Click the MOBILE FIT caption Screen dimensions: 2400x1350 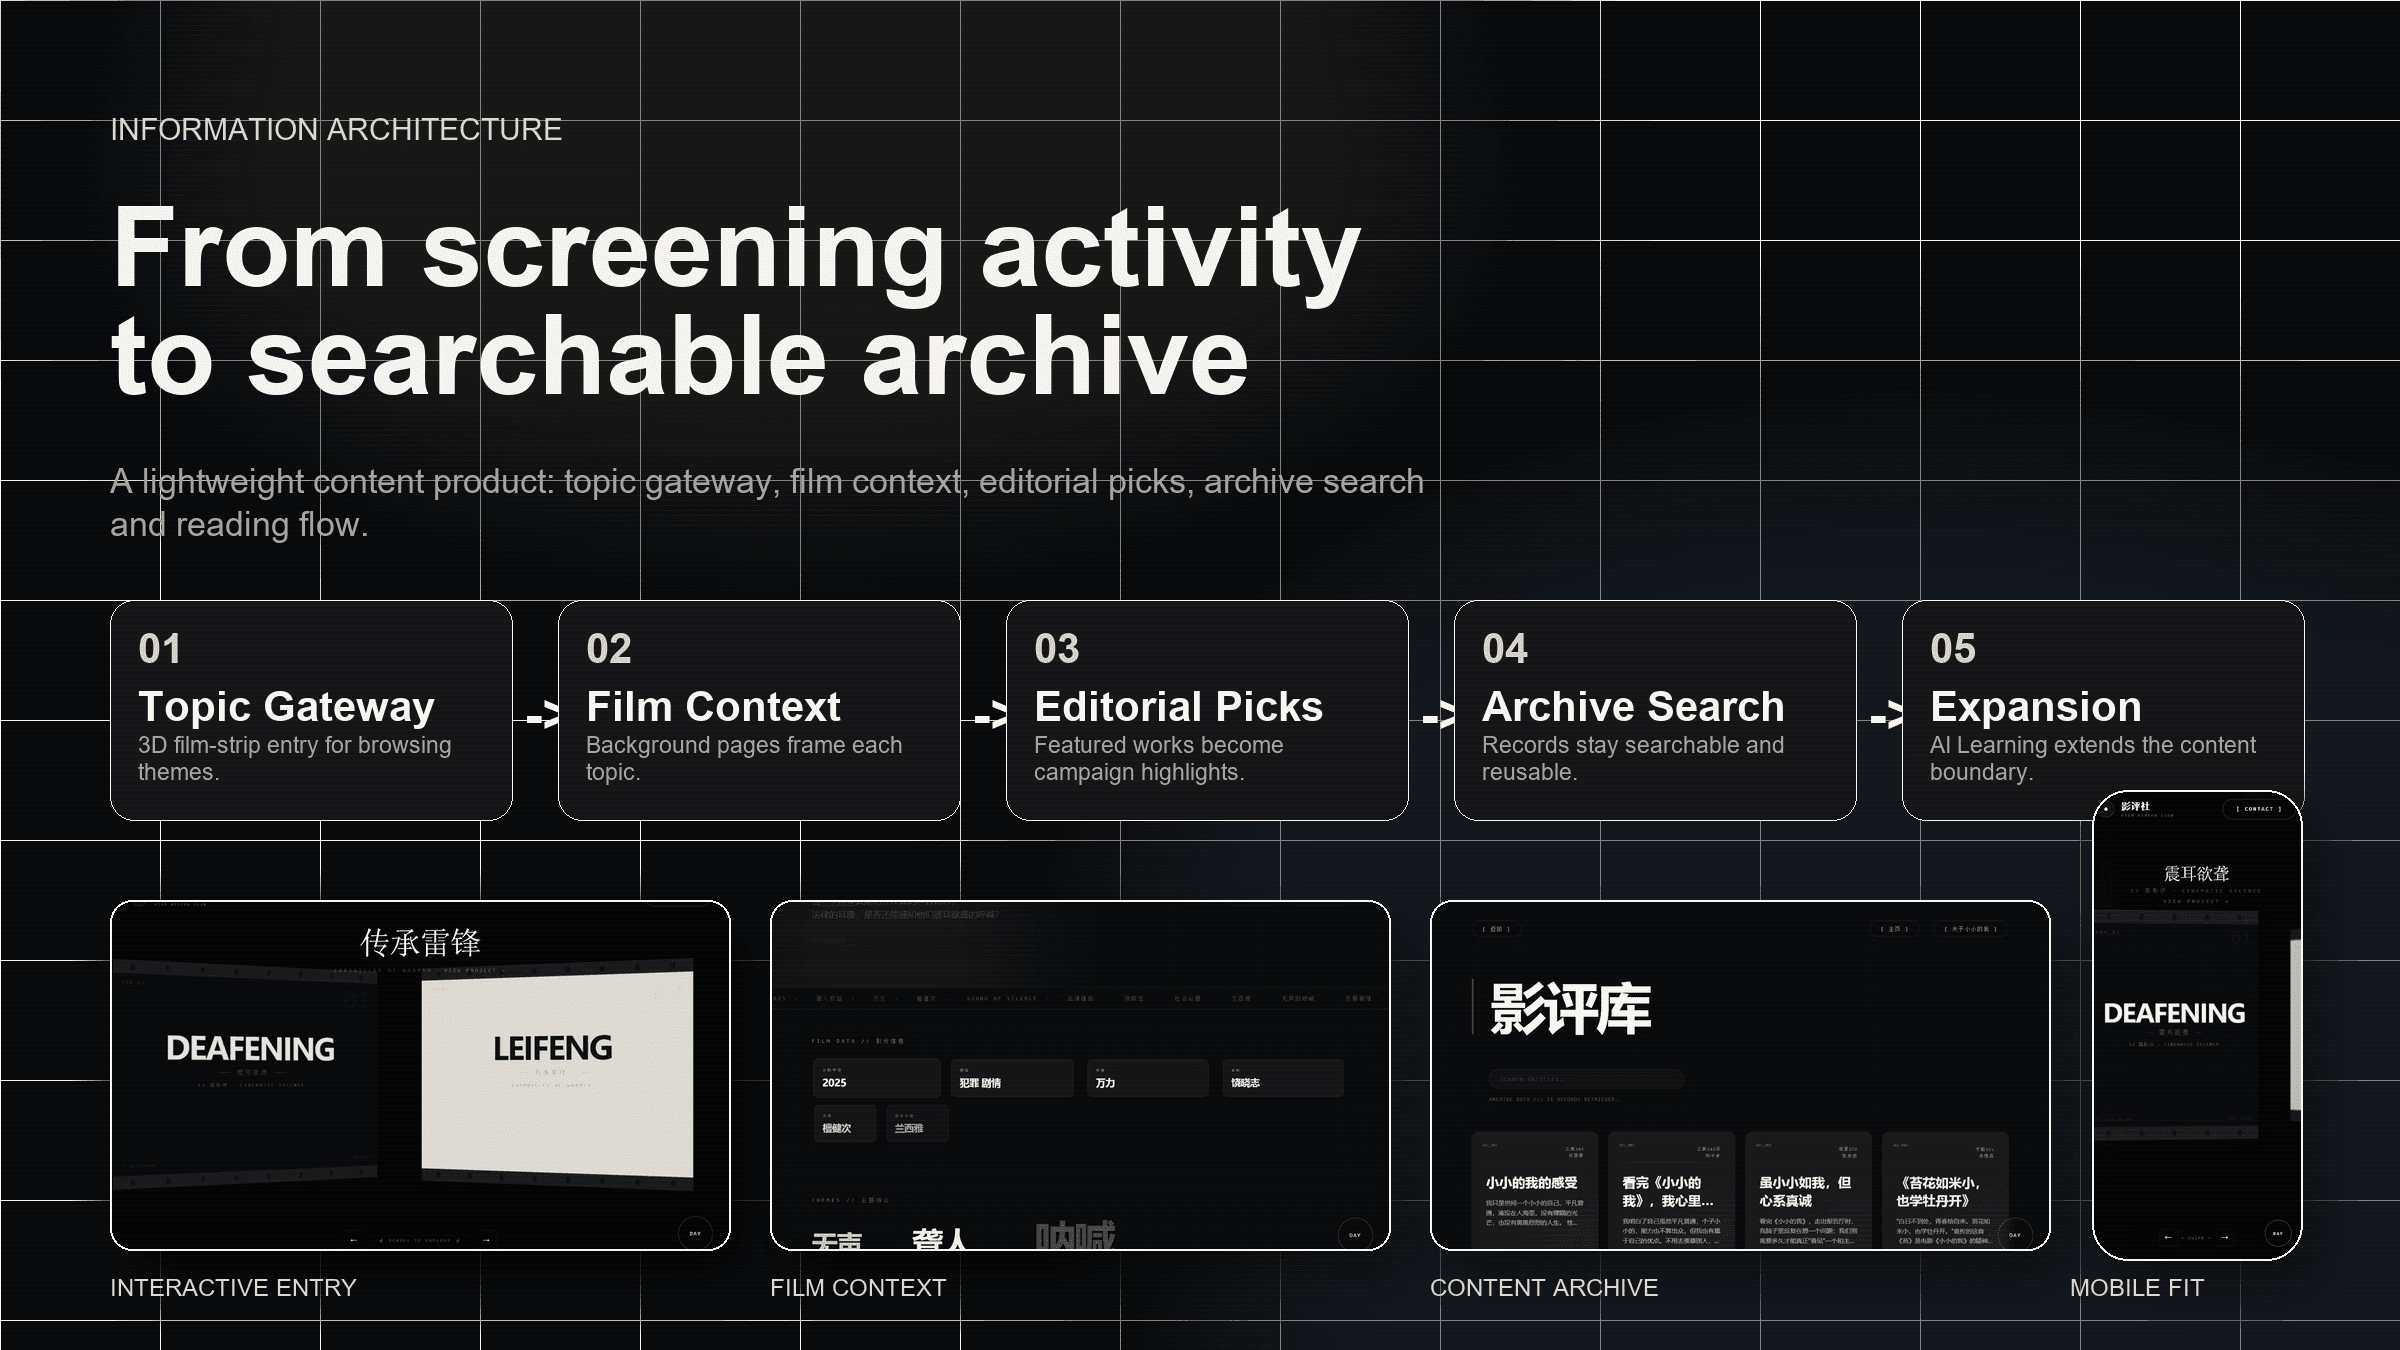[2137, 1288]
